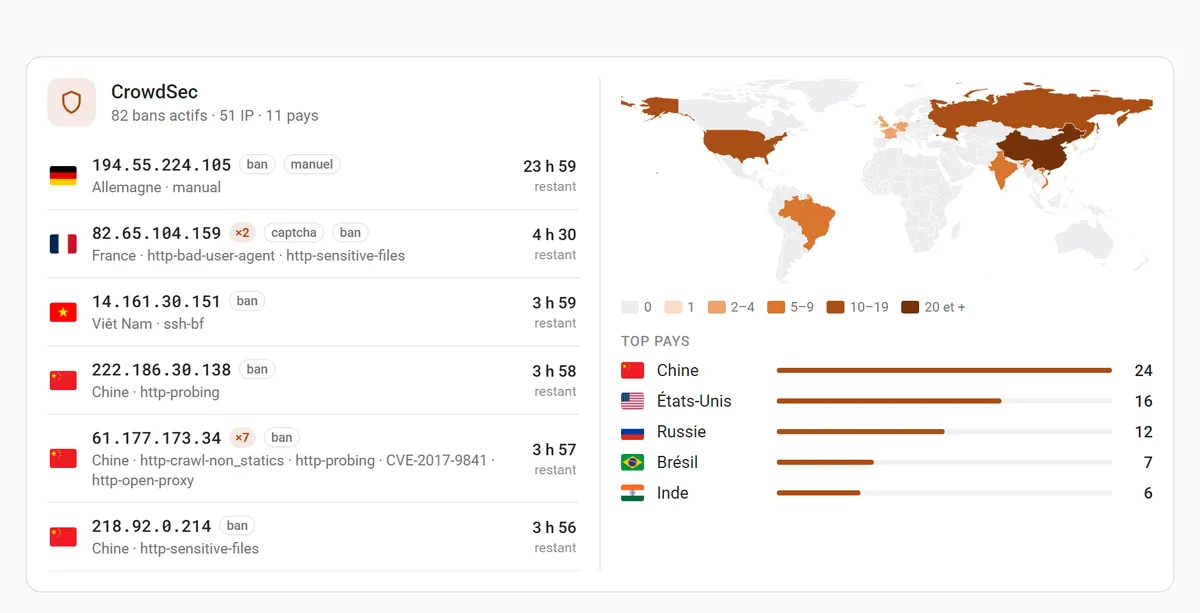Click the 'ban' tag on 218.92.0.214
The width and height of the screenshot is (1200, 613).
pyautogui.click(x=237, y=525)
